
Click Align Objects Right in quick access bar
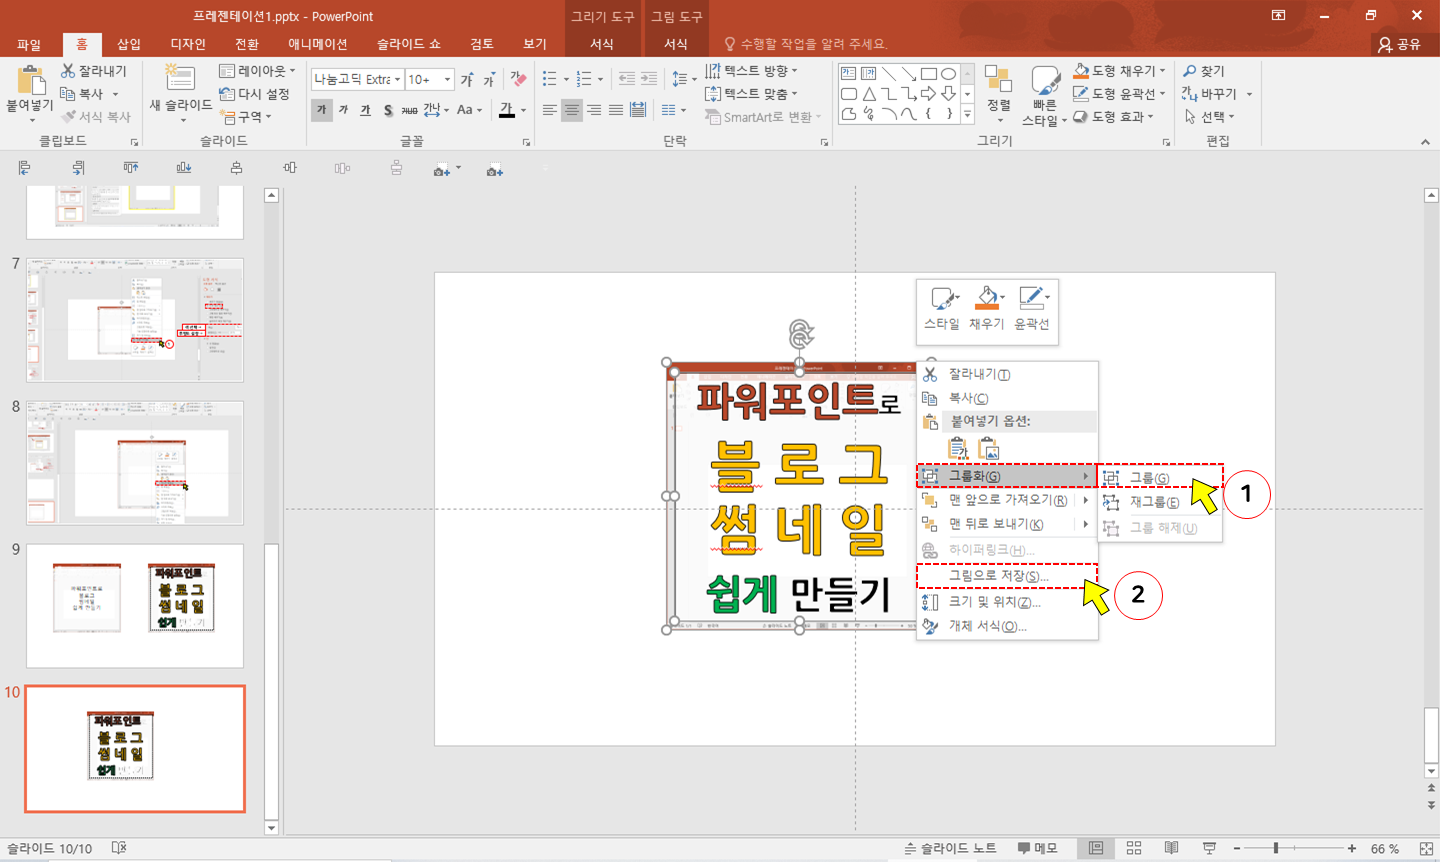[78, 168]
